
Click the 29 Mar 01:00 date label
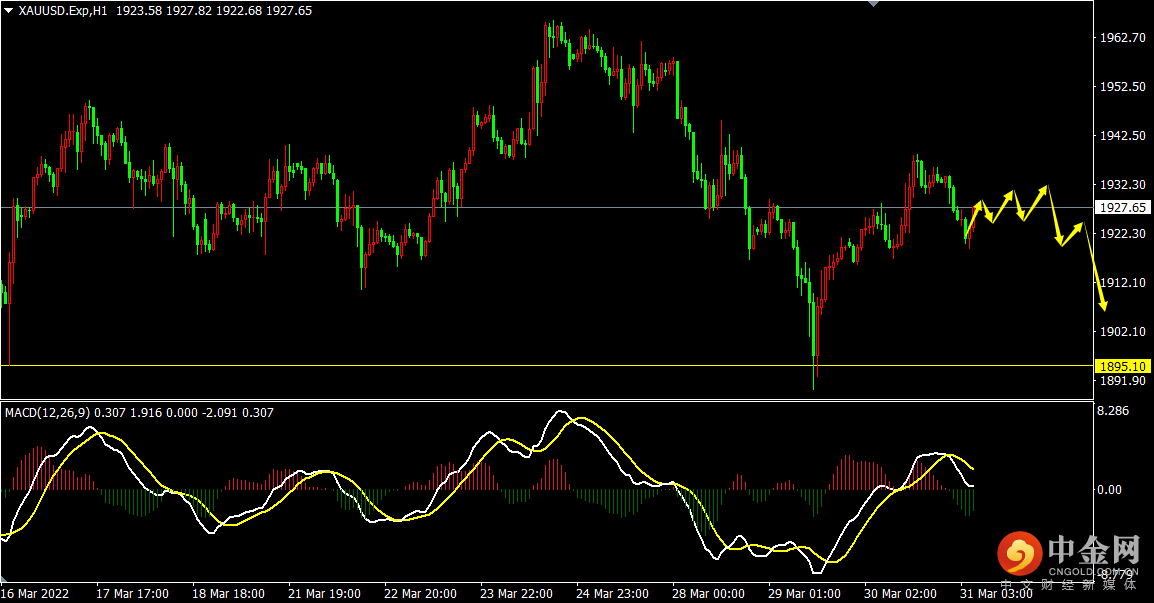coord(804,593)
